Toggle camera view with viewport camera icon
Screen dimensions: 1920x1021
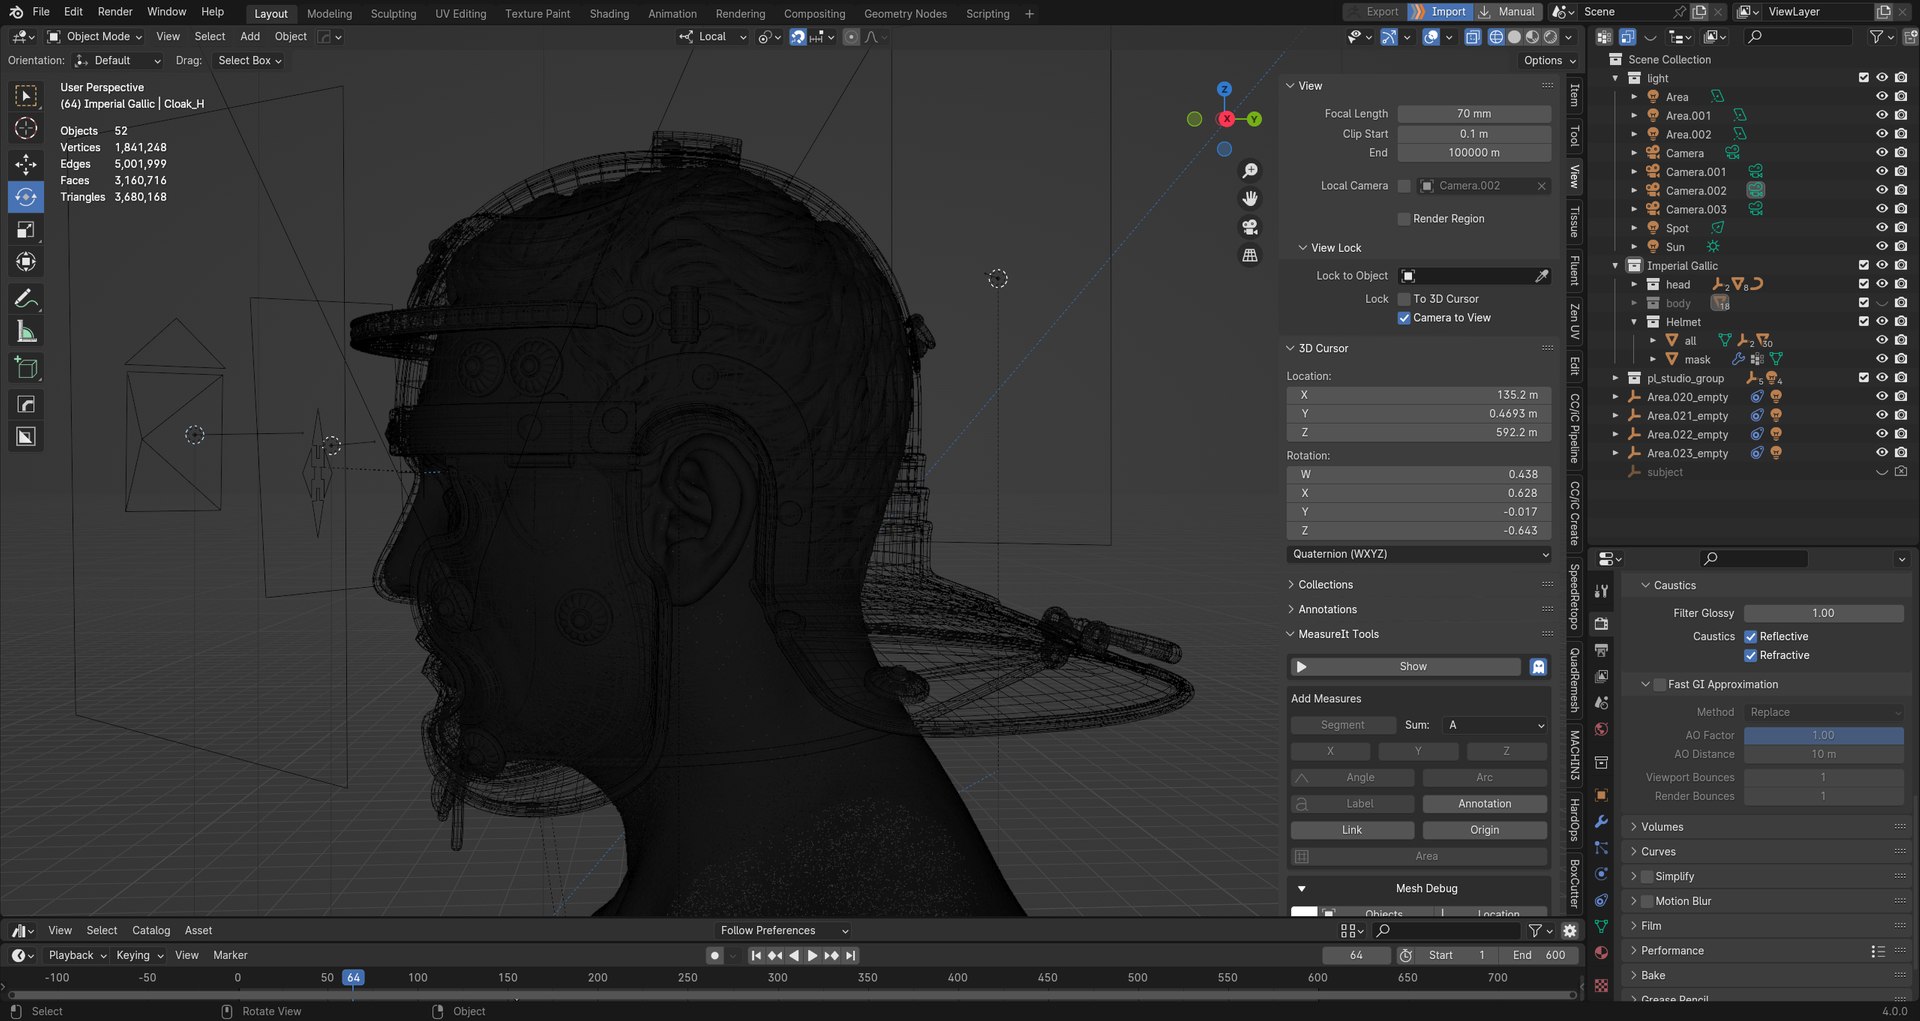(x=1250, y=227)
